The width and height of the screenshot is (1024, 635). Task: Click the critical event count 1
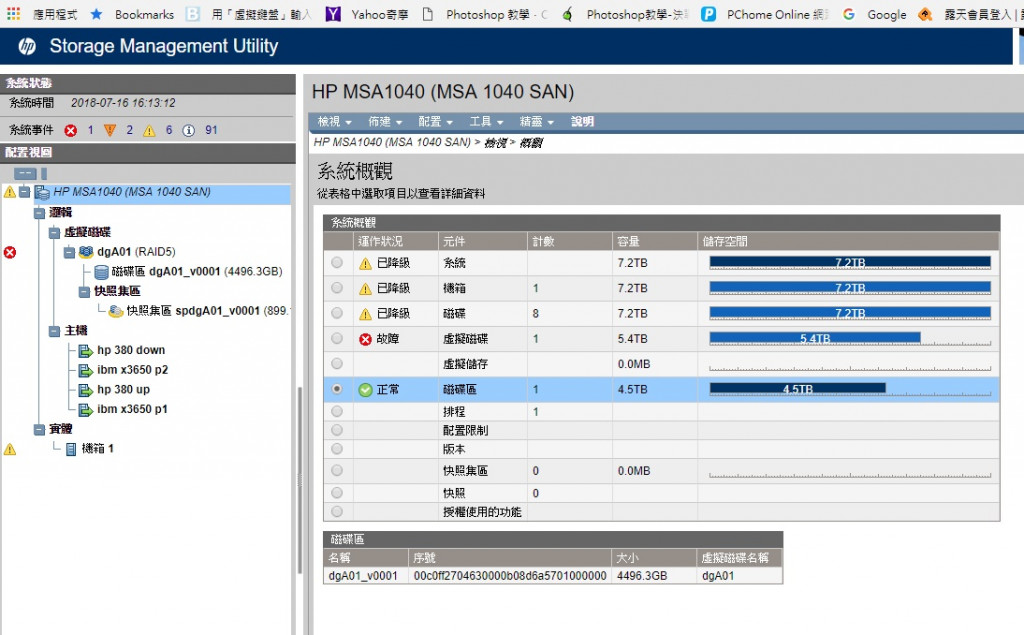[x=90, y=130]
